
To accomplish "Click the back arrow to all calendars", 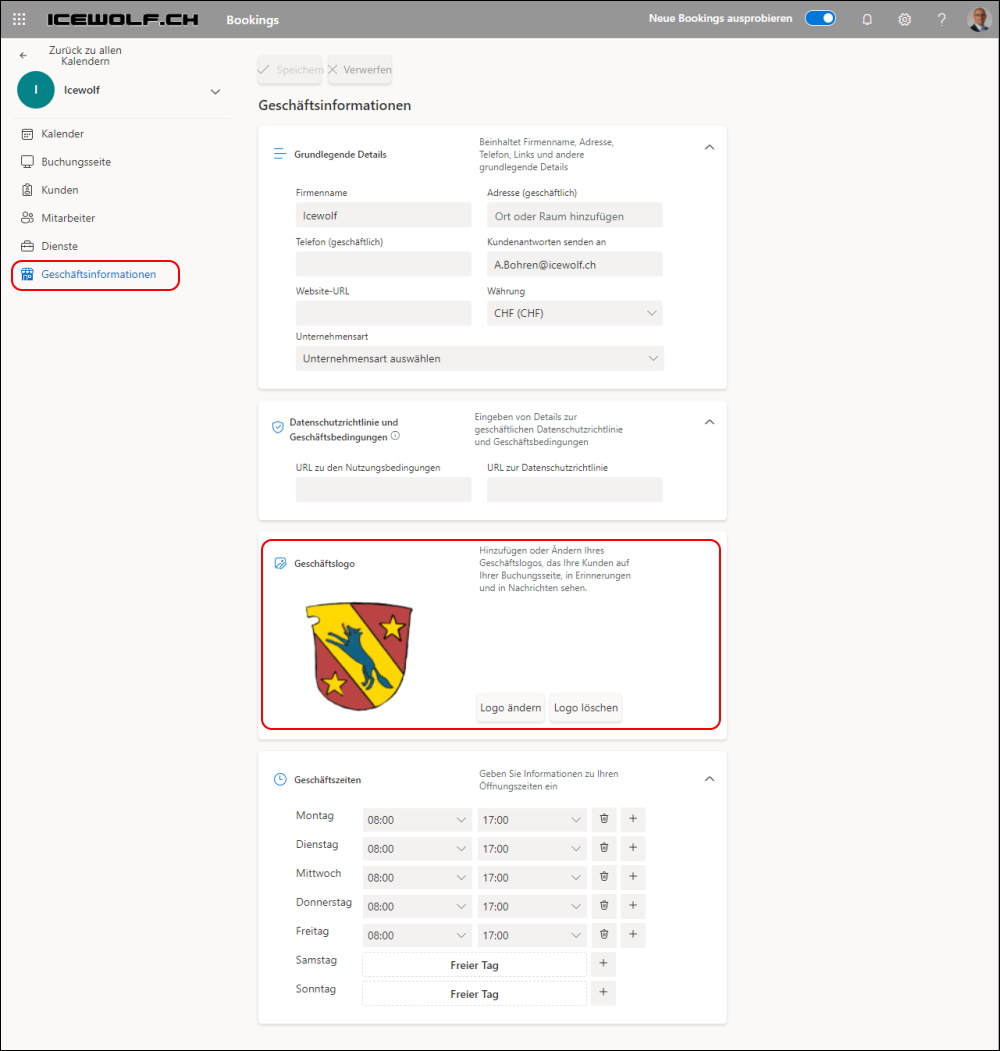I will tap(23, 56).
